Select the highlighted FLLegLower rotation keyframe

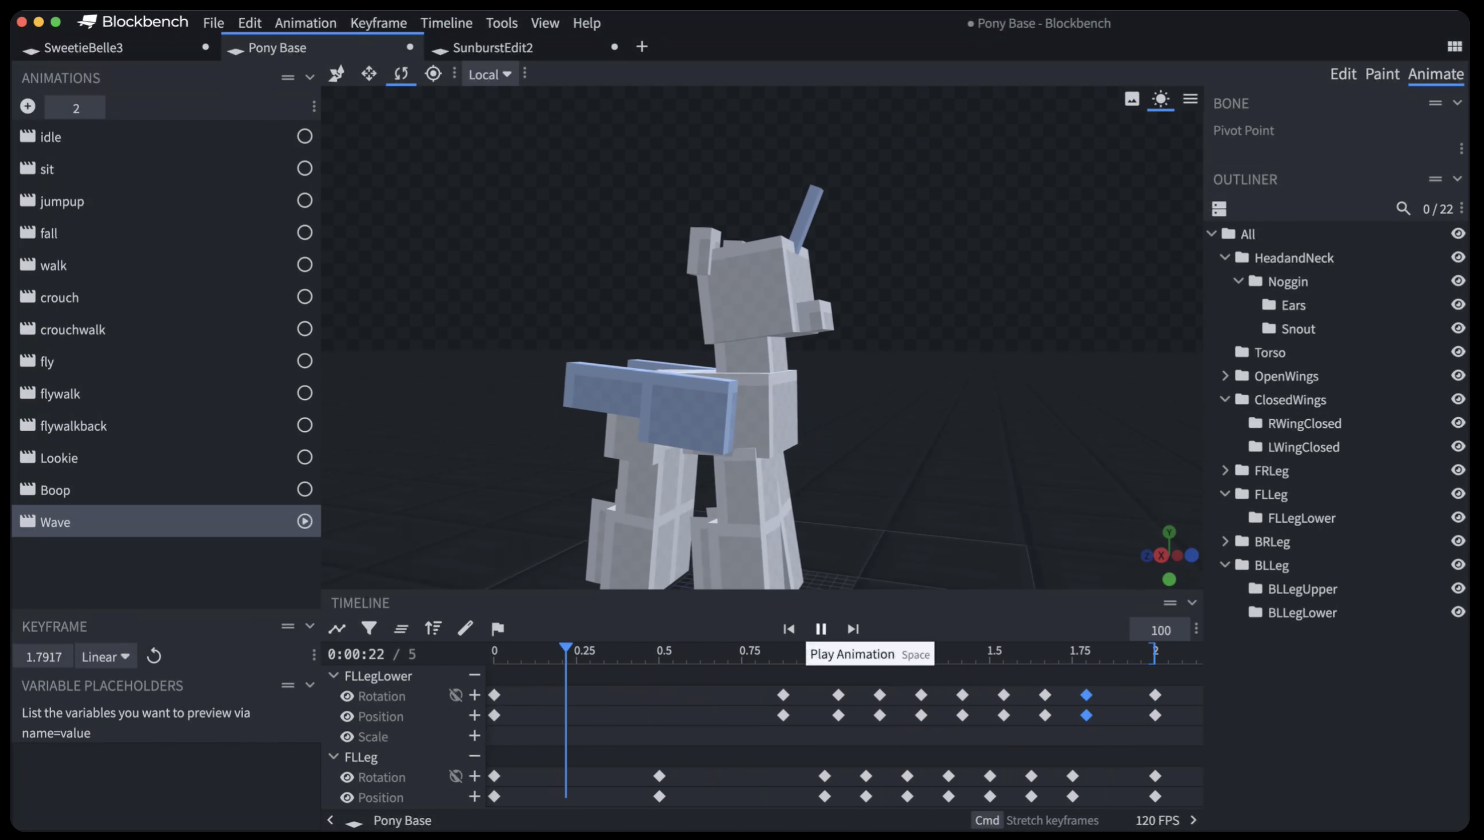[x=1086, y=695]
